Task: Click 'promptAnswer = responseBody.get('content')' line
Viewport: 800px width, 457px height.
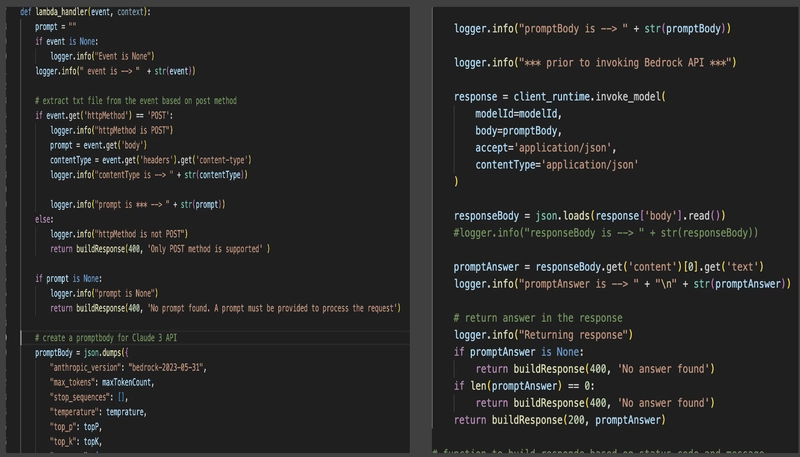Action: click(609, 267)
